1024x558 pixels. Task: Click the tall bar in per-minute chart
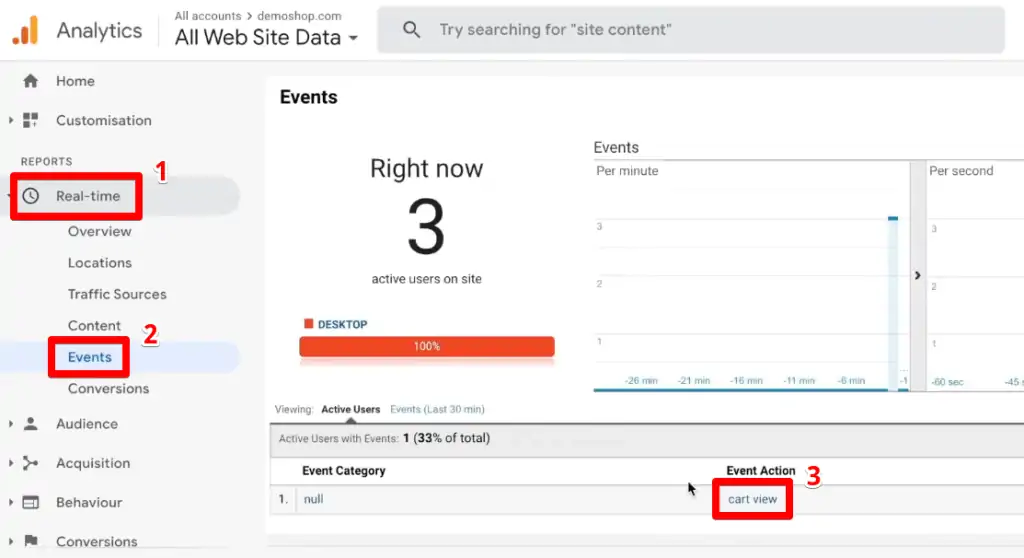[893, 303]
